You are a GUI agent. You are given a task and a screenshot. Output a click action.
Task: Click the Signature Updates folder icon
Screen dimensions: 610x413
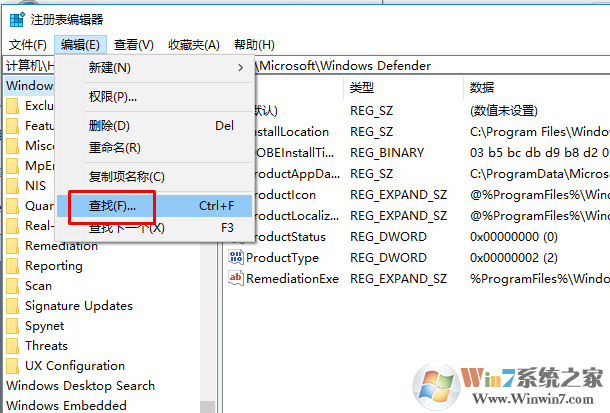[13, 306]
